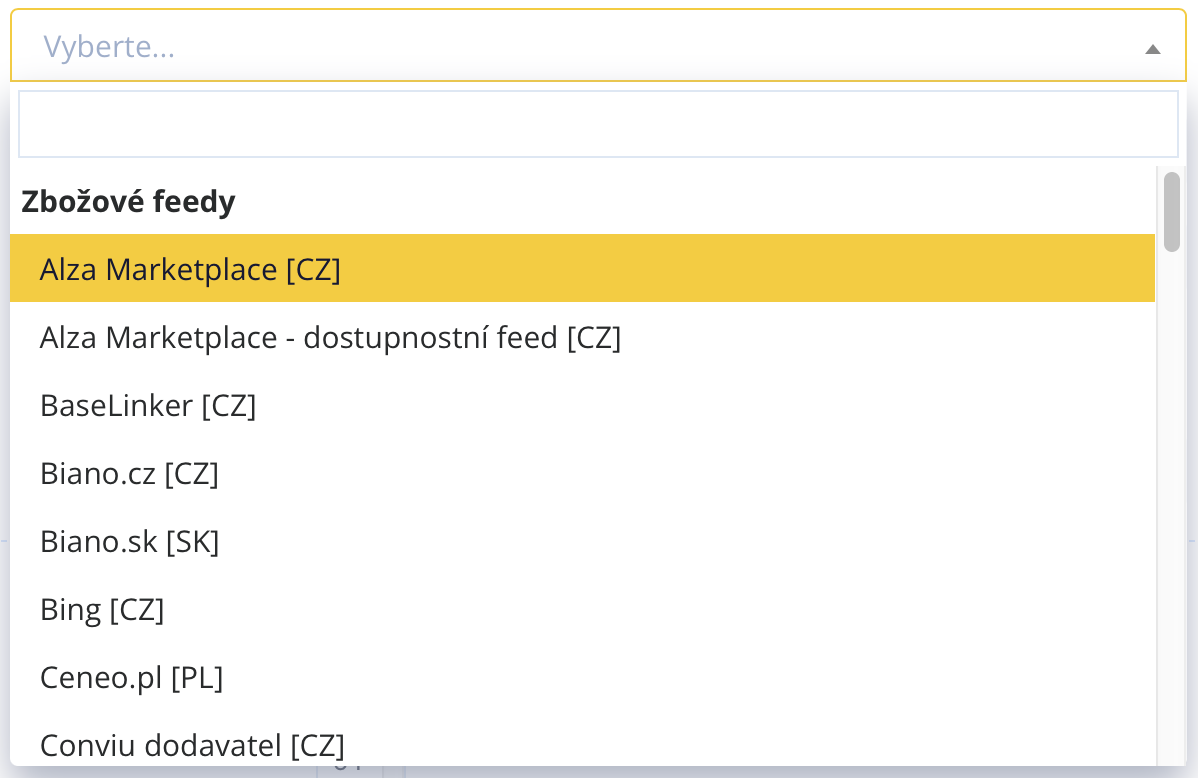Select Alza Marketplace [CZ] option
This screenshot has width=1198, height=778.
pos(190,269)
